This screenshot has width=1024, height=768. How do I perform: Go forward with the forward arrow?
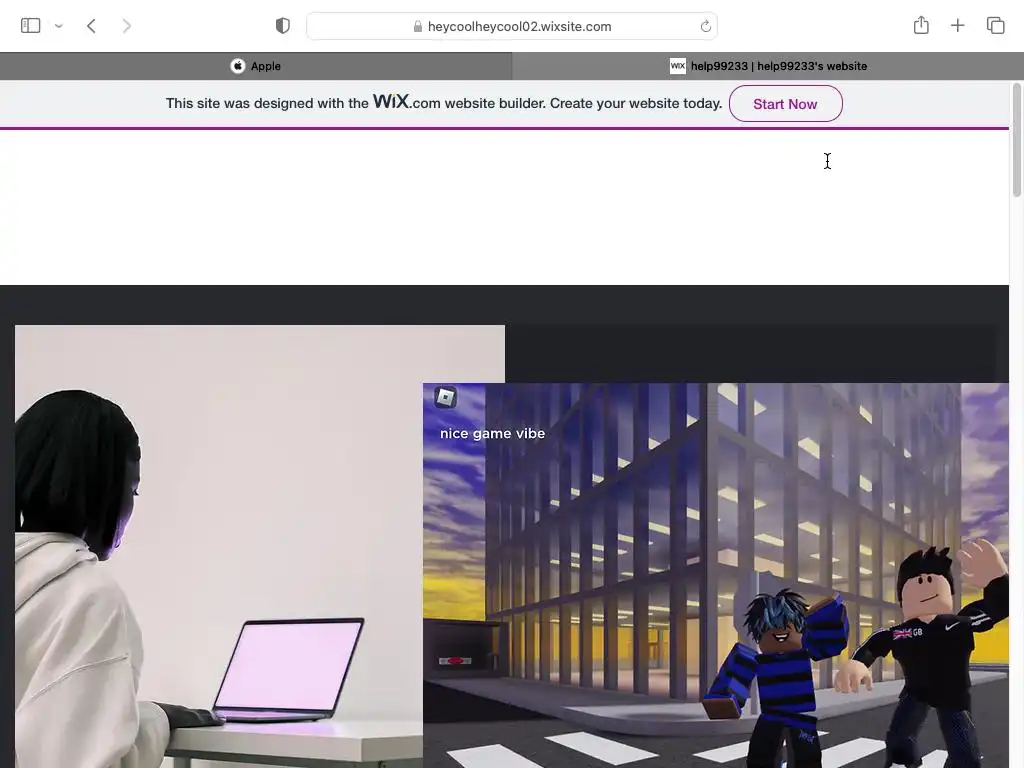point(127,25)
